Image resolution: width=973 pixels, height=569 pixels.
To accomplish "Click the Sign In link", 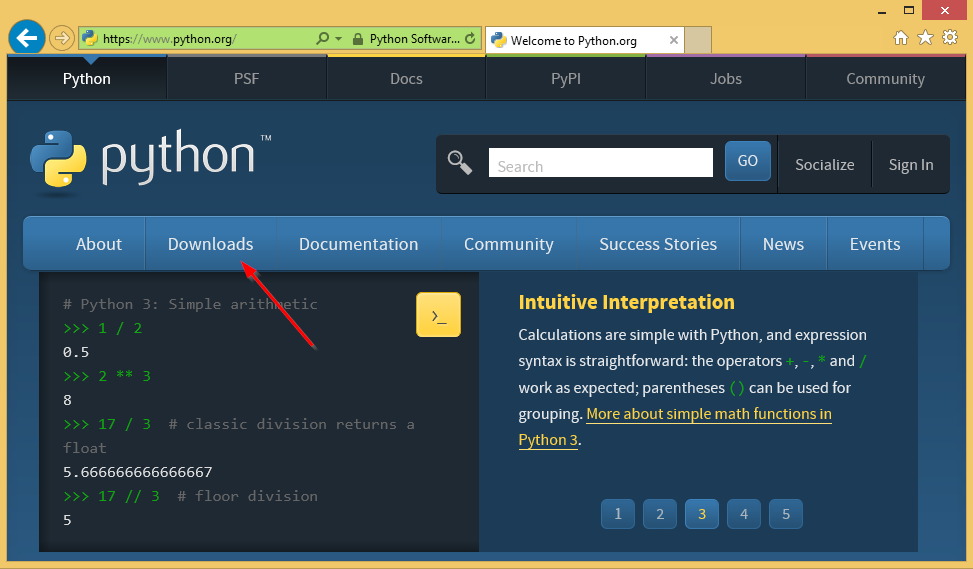I will (x=910, y=164).
